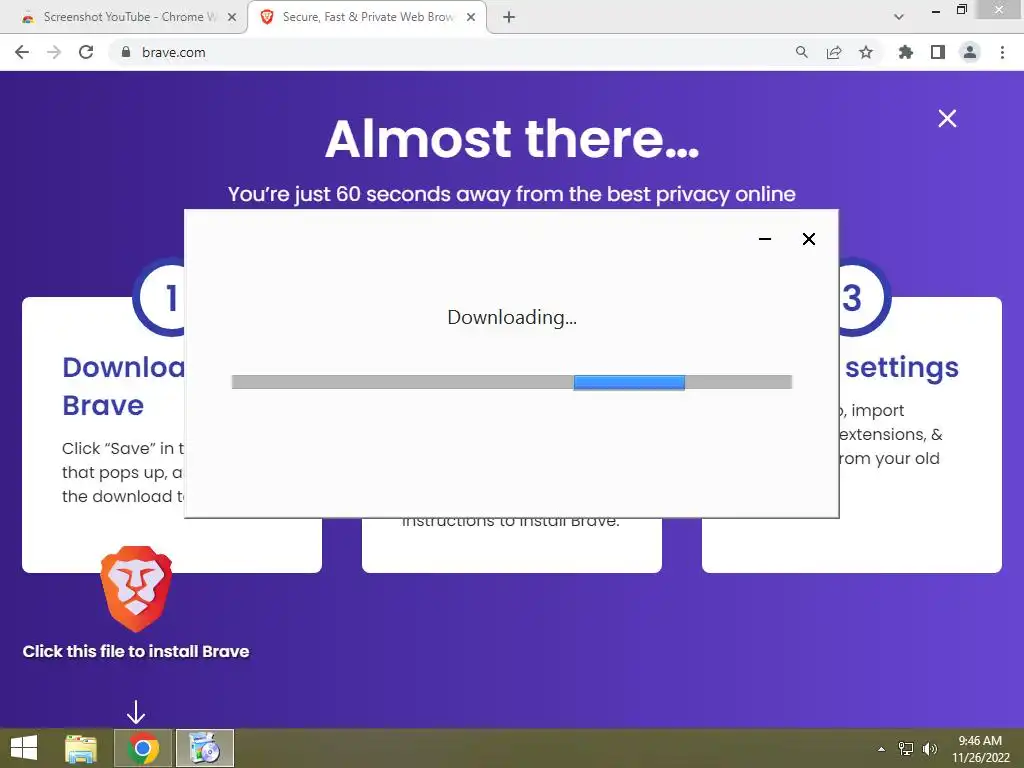1024x768 pixels.
Task: Click Chrome icon in taskbar
Action: [143, 748]
